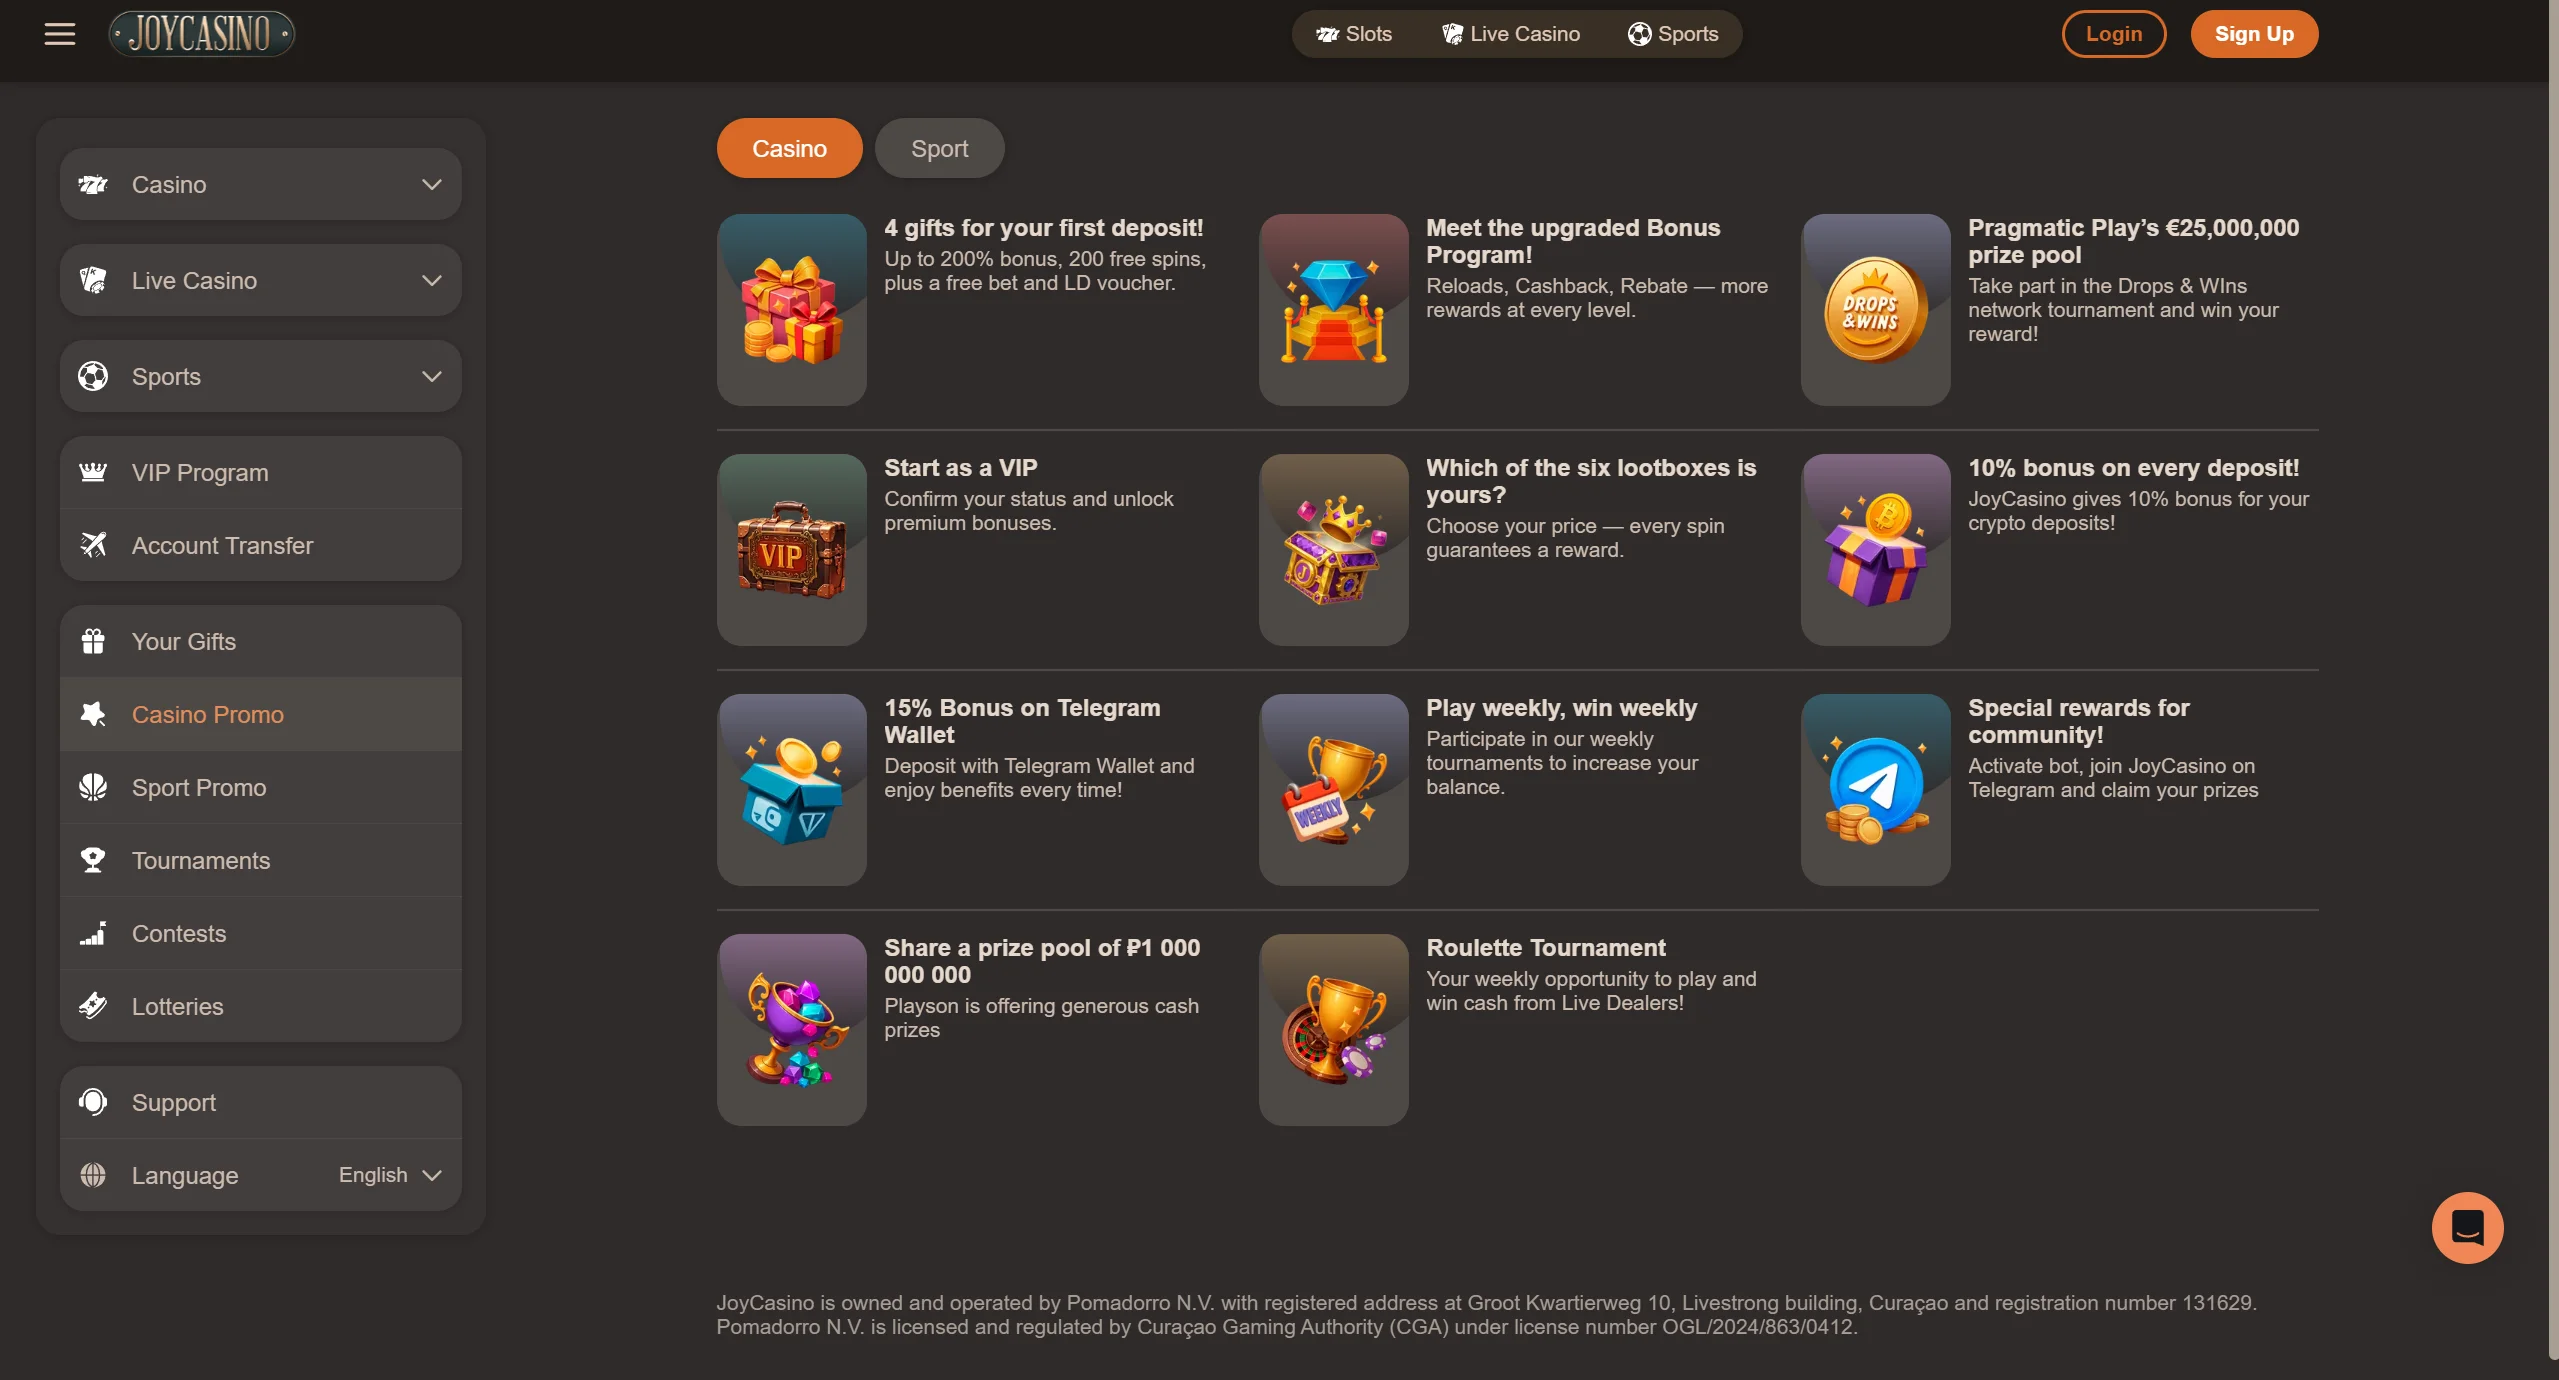Screen dimensions: 2559x1380
Task: Open the Roulette Tournament promo thumbnail
Action: (1334, 1029)
